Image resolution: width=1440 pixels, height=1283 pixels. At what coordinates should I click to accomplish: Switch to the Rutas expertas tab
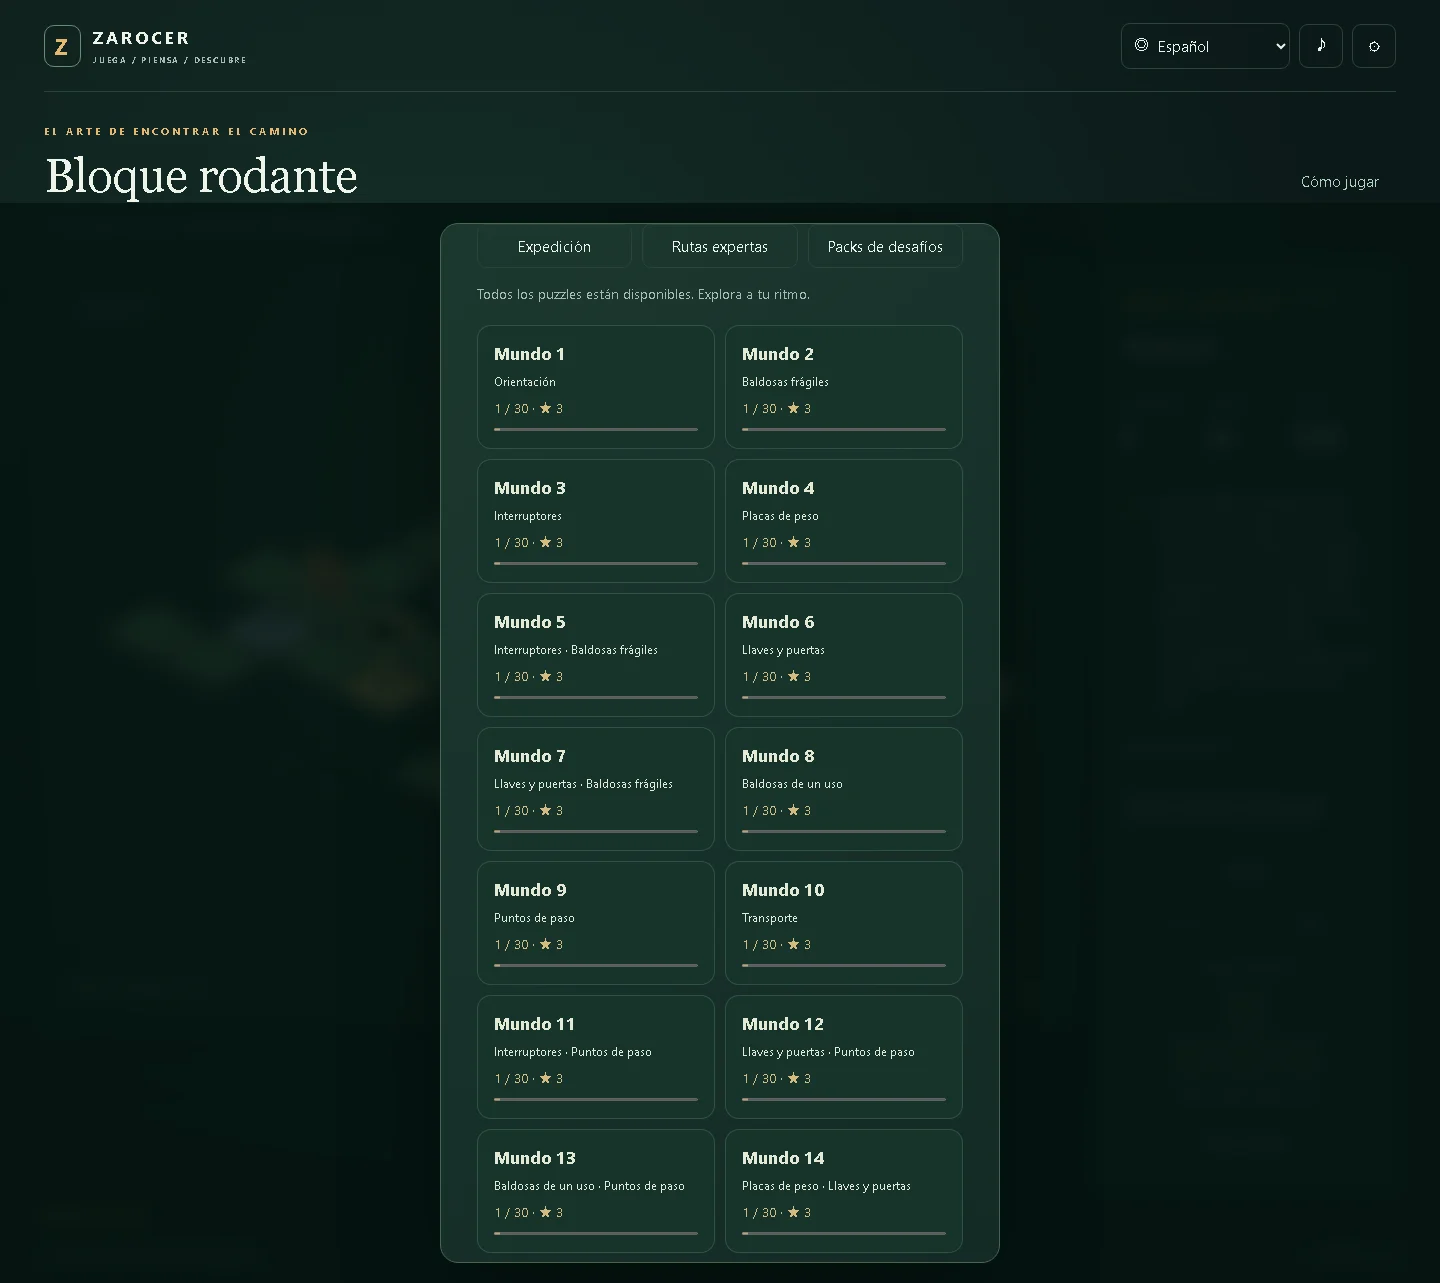click(x=720, y=246)
